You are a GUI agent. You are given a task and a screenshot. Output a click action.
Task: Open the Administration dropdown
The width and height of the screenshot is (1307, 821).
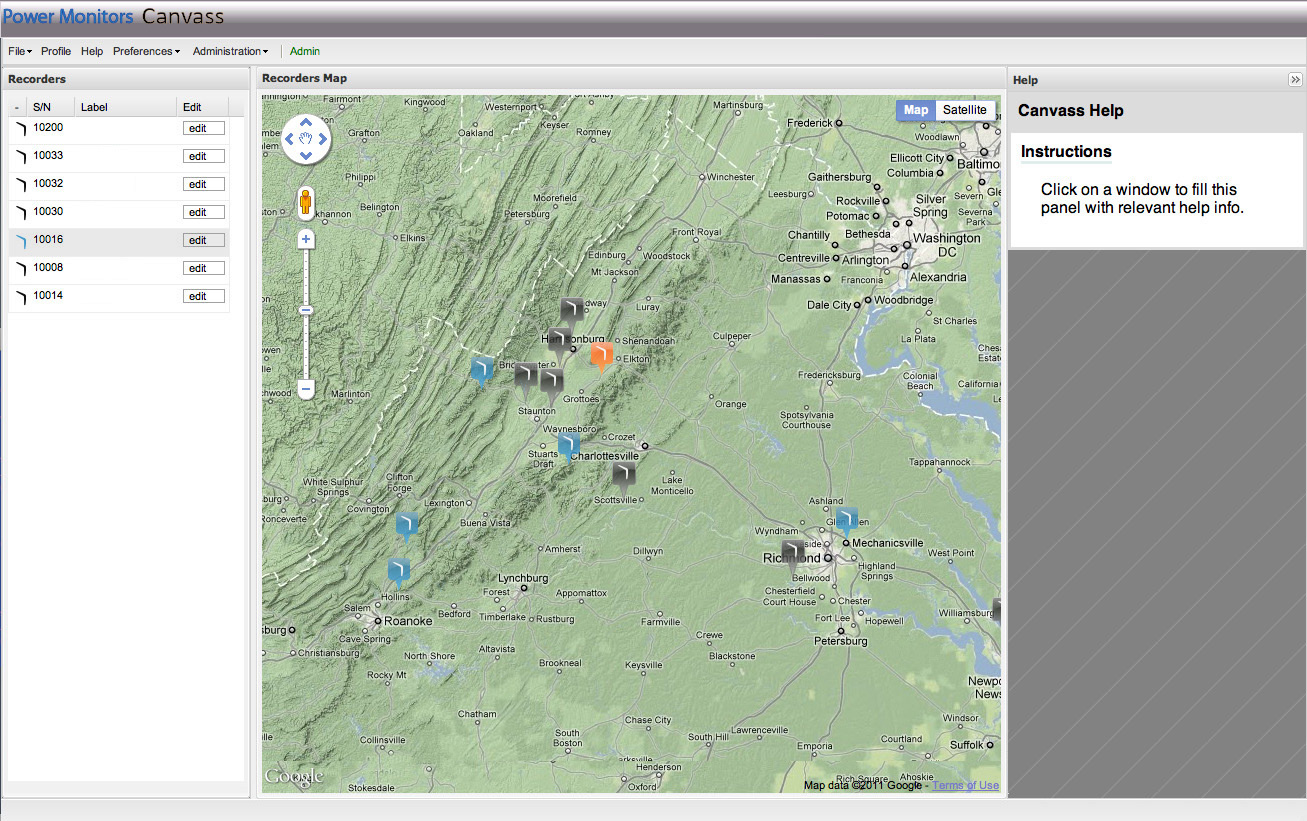[x=229, y=51]
